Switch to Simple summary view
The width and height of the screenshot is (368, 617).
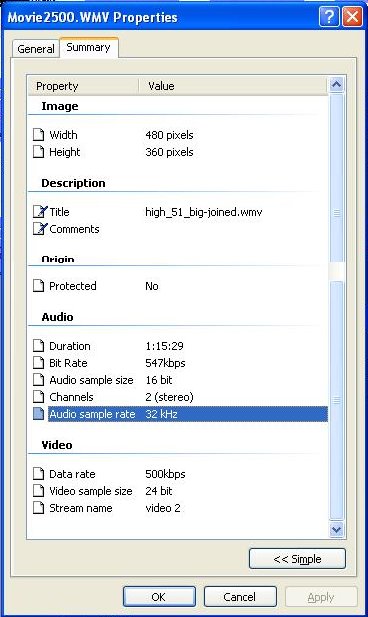[x=298, y=559]
